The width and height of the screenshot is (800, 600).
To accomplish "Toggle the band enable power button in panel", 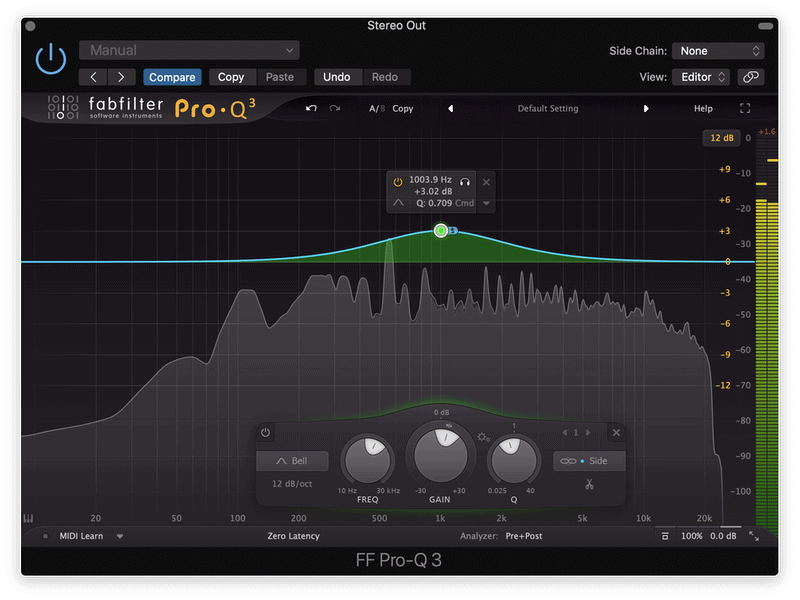I will (265, 433).
